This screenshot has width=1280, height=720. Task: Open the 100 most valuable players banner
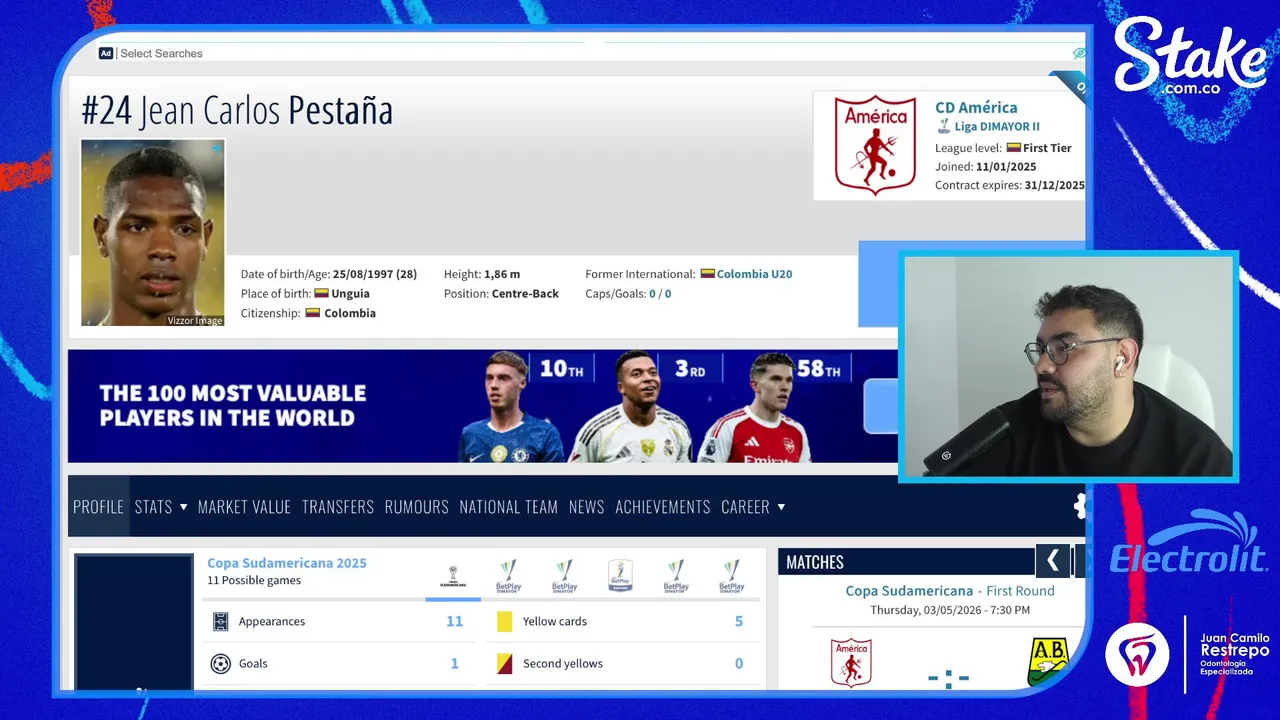click(x=483, y=406)
